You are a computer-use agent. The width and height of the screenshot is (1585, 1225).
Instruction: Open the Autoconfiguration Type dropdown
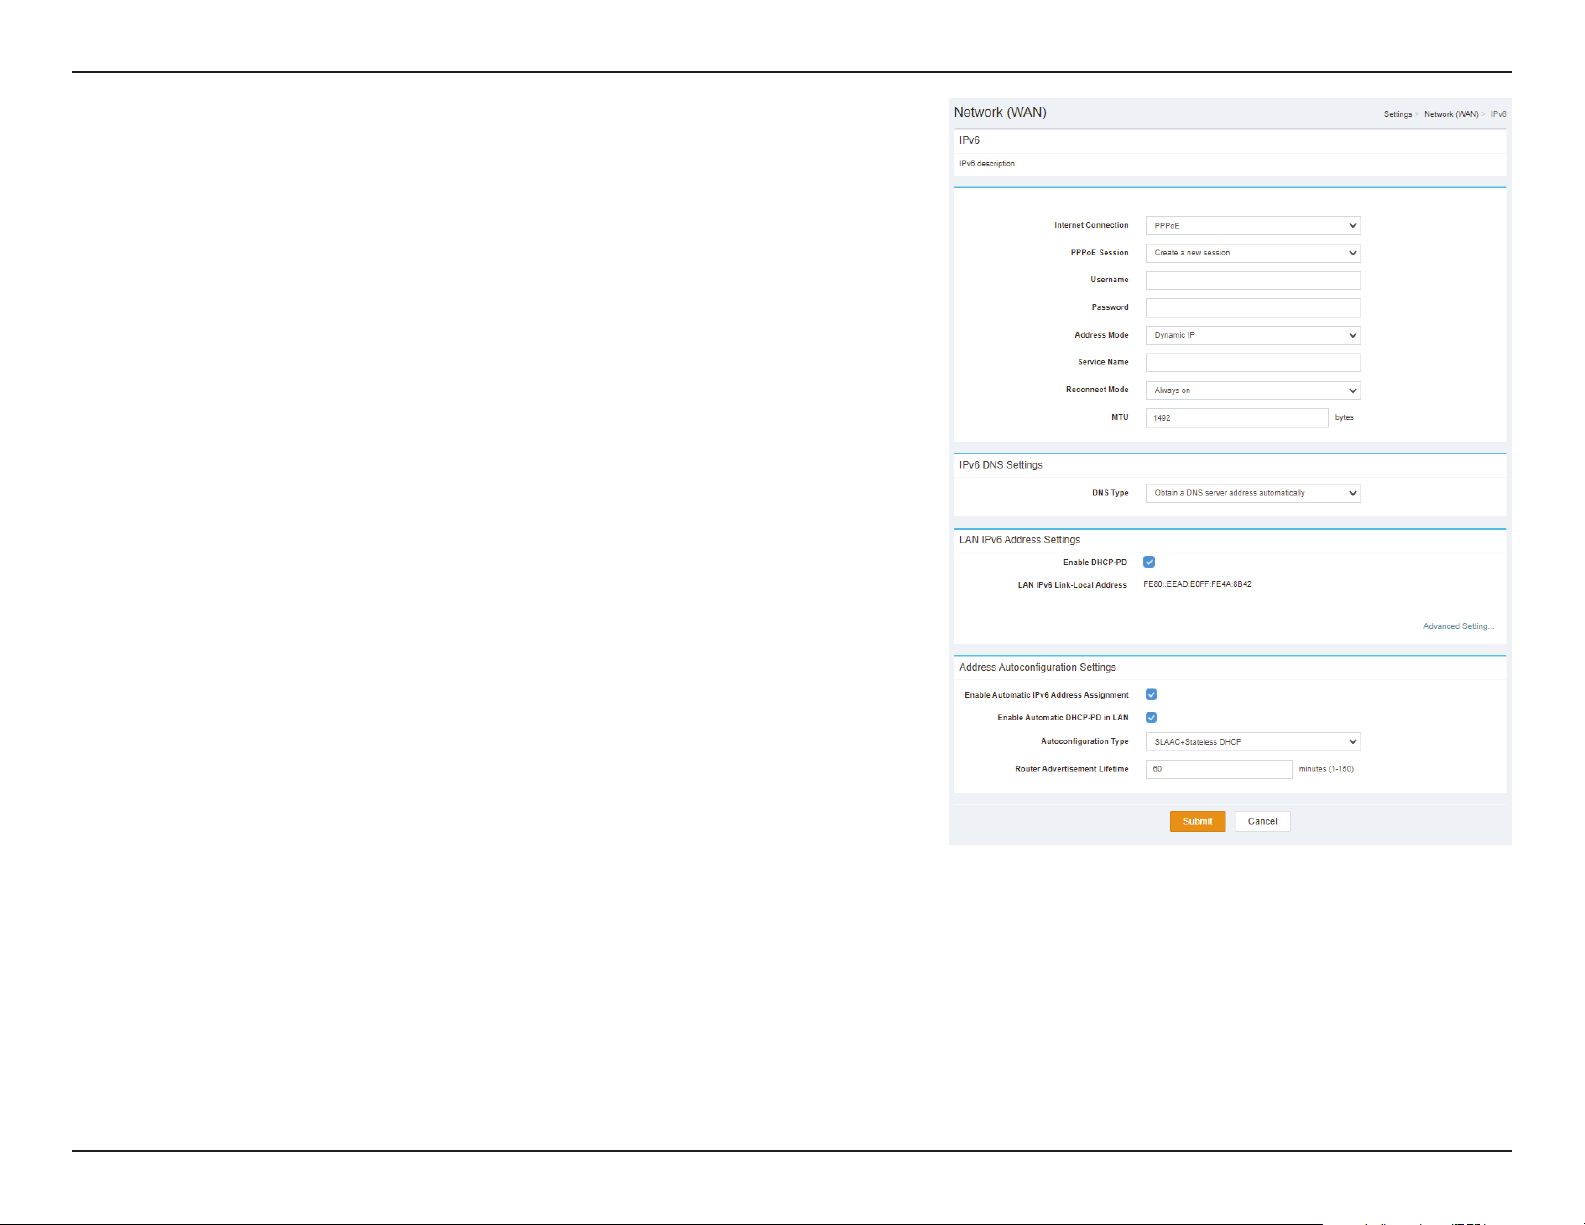click(1253, 742)
